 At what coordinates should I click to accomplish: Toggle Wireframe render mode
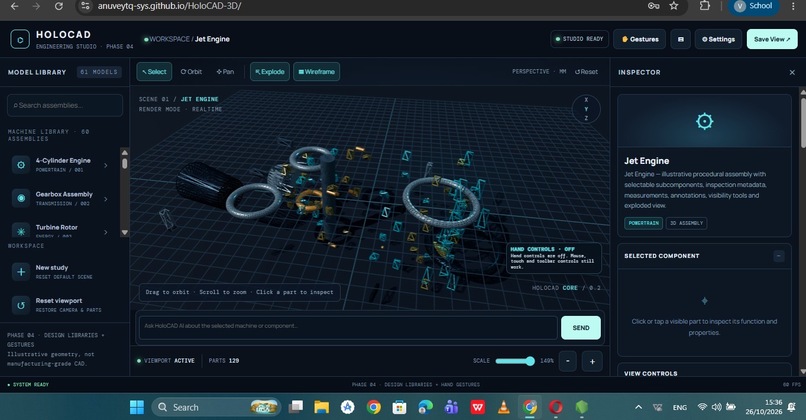tap(317, 72)
